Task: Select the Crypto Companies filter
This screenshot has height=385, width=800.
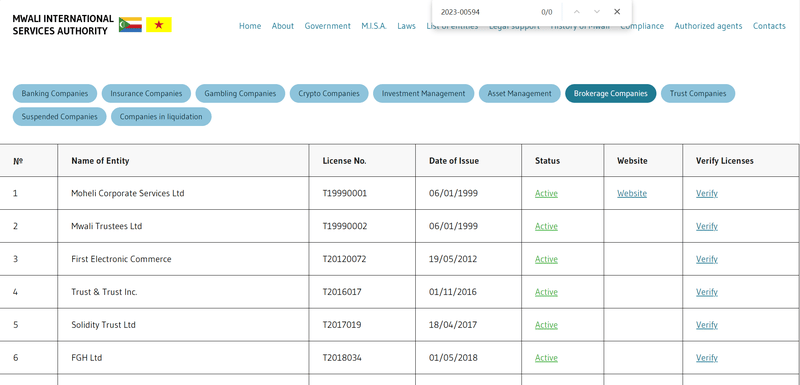Action: click(x=329, y=93)
